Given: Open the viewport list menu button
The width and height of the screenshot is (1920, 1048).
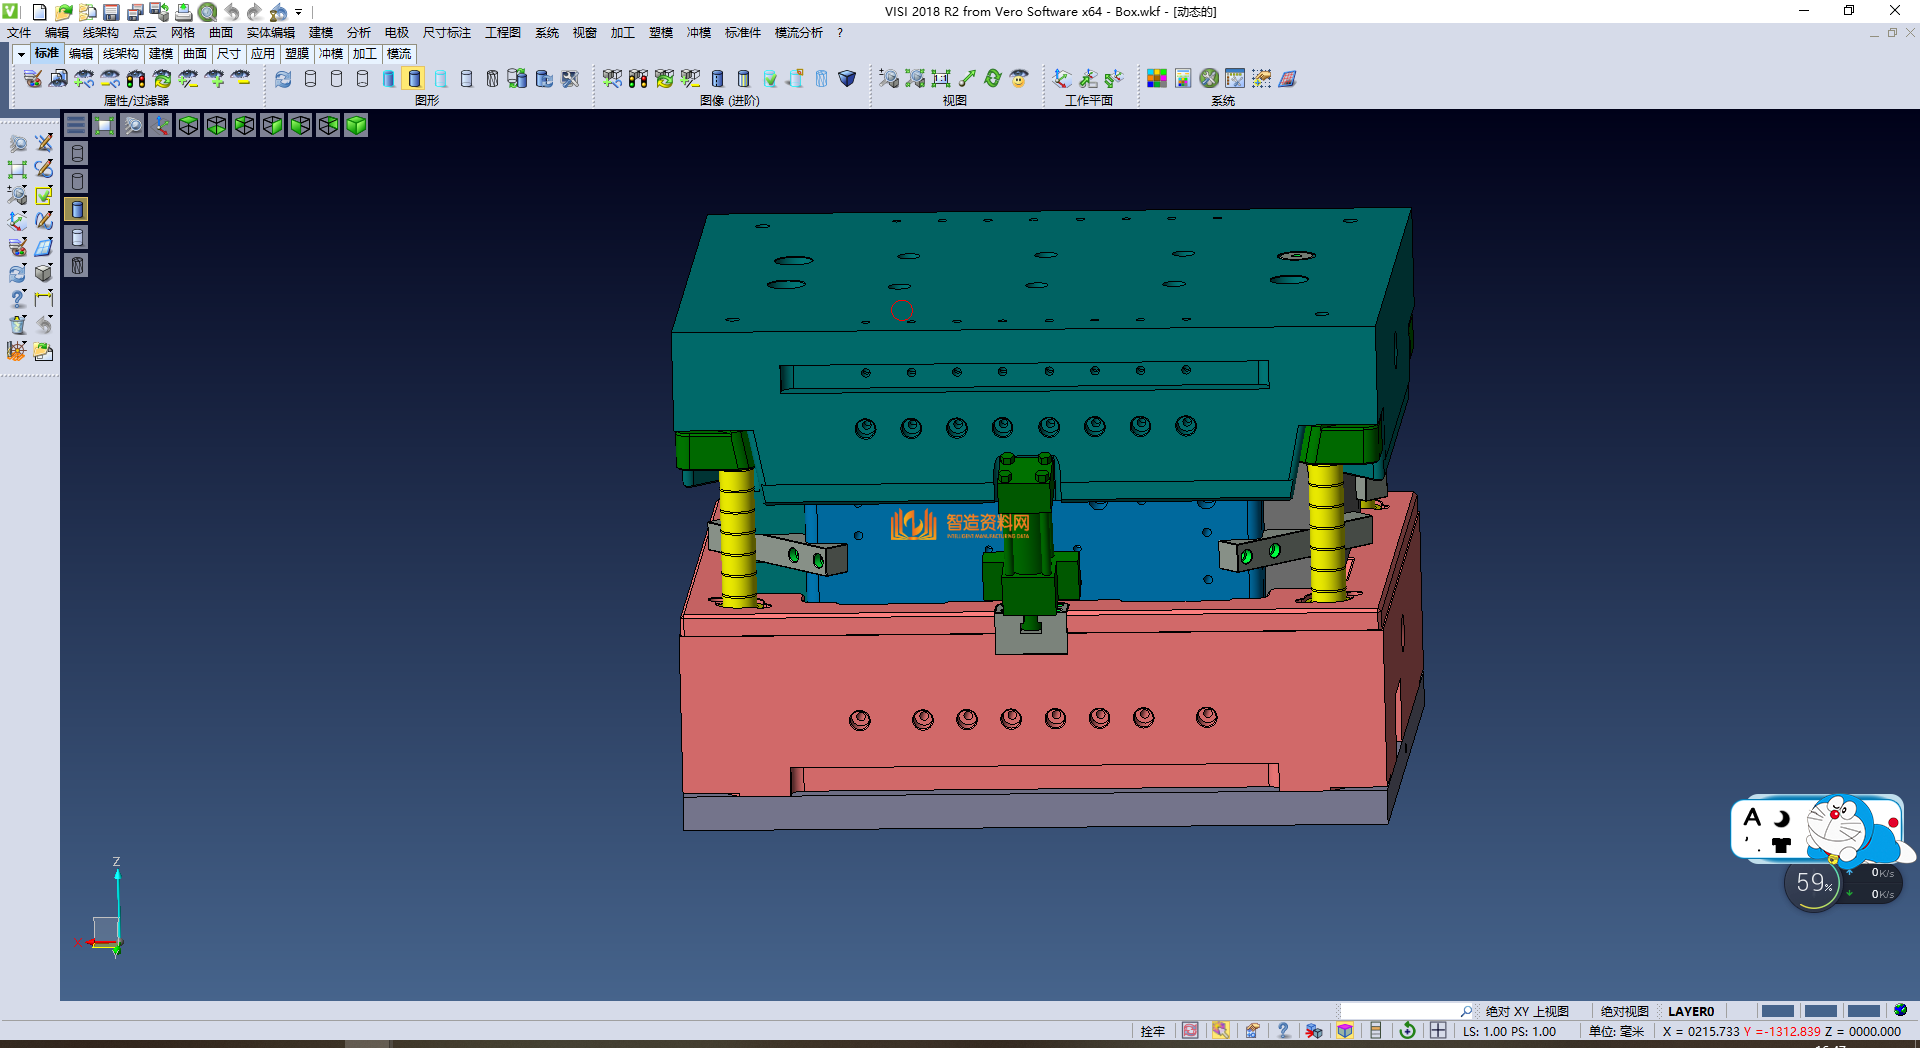Looking at the screenshot, I should [x=76, y=125].
